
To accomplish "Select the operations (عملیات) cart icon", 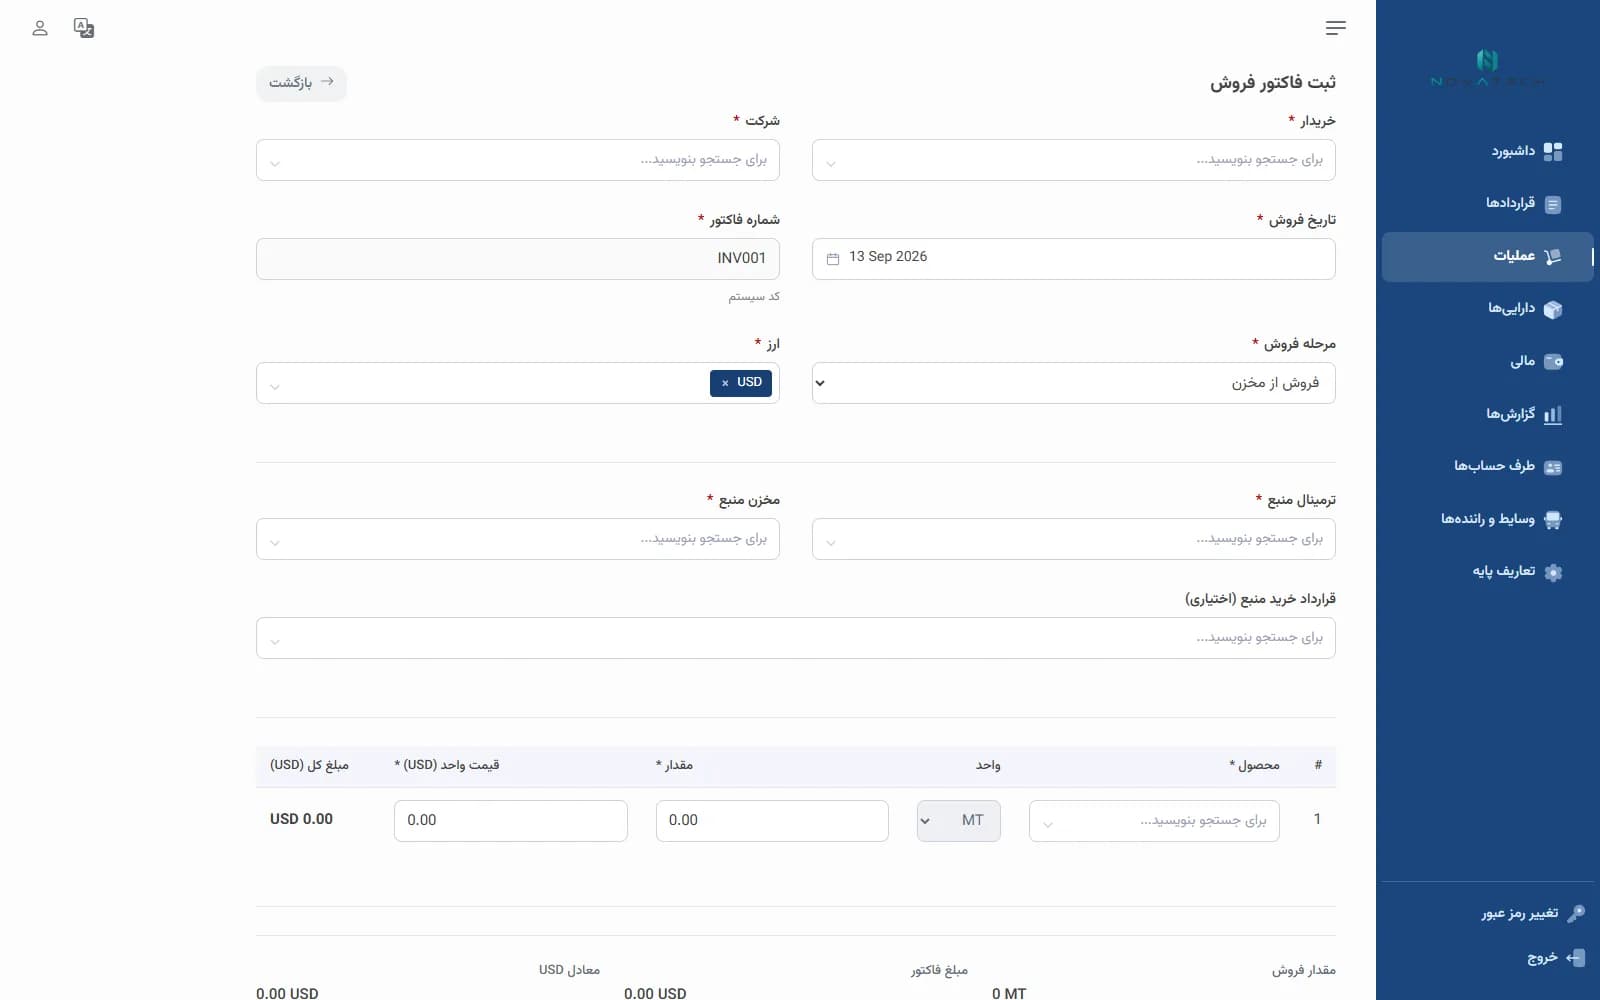I will pos(1553,257).
